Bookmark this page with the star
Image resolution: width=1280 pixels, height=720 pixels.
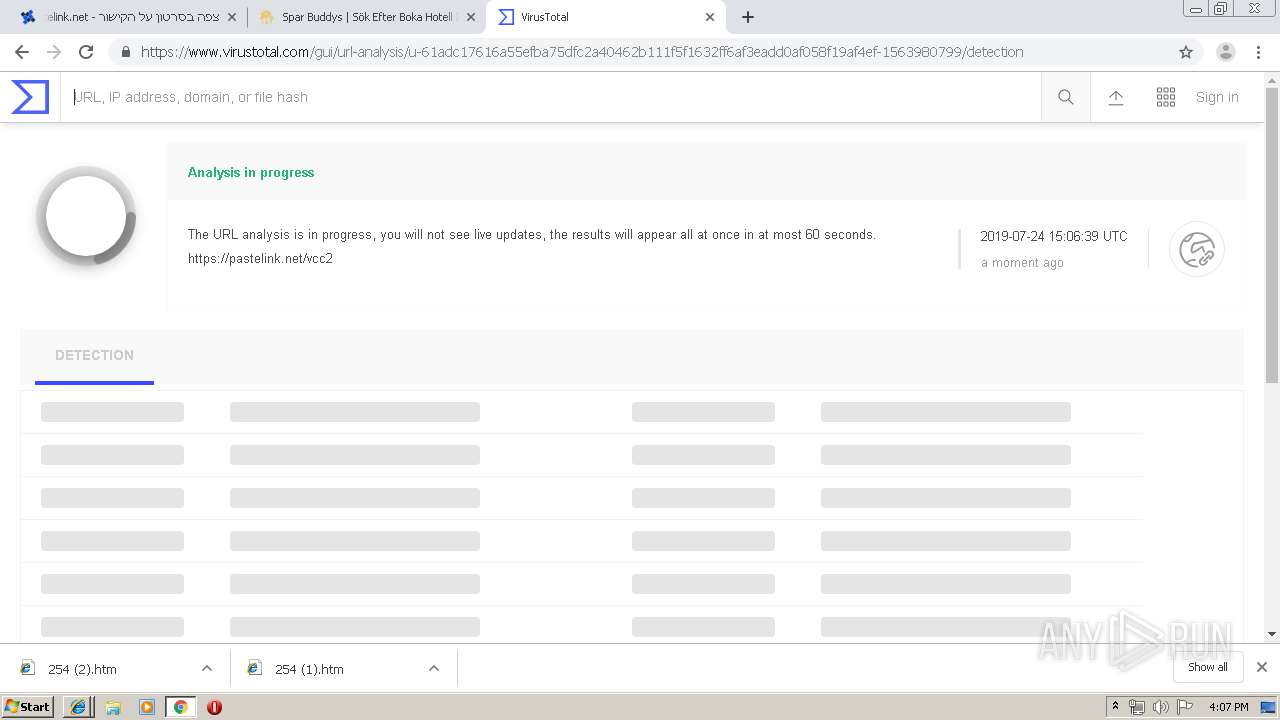point(1186,52)
